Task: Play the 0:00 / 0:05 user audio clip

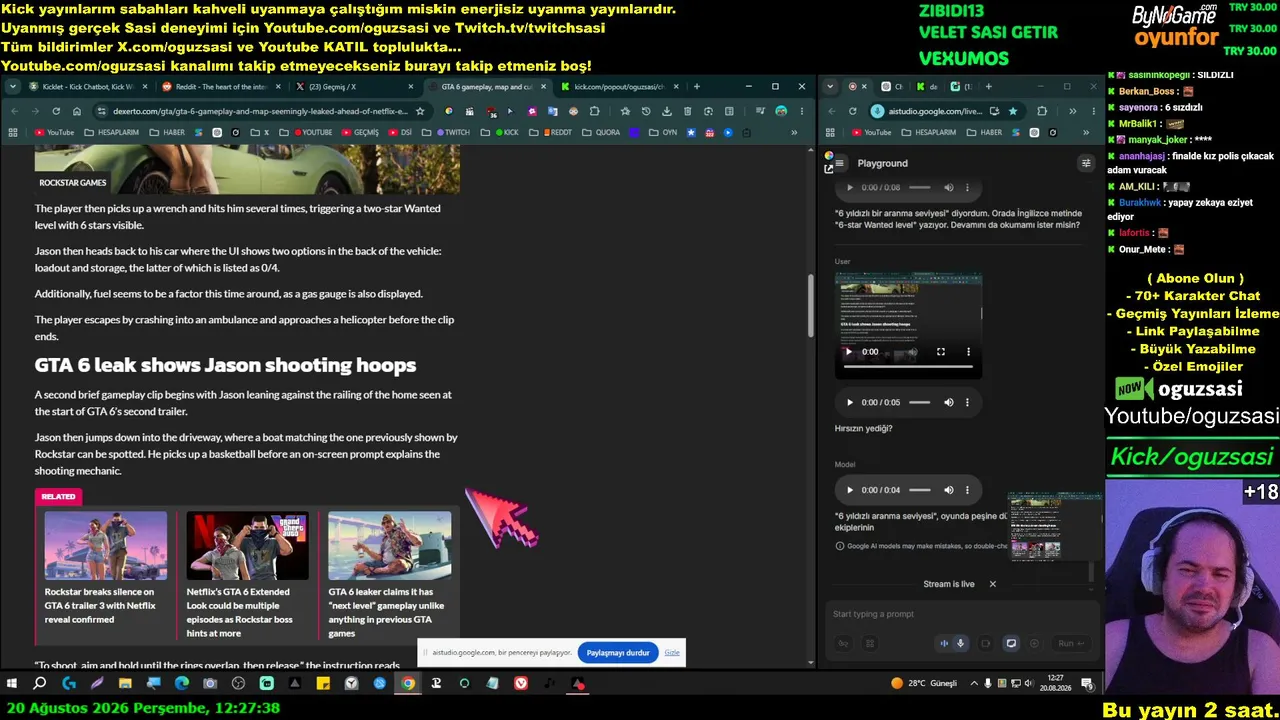Action: [850, 402]
